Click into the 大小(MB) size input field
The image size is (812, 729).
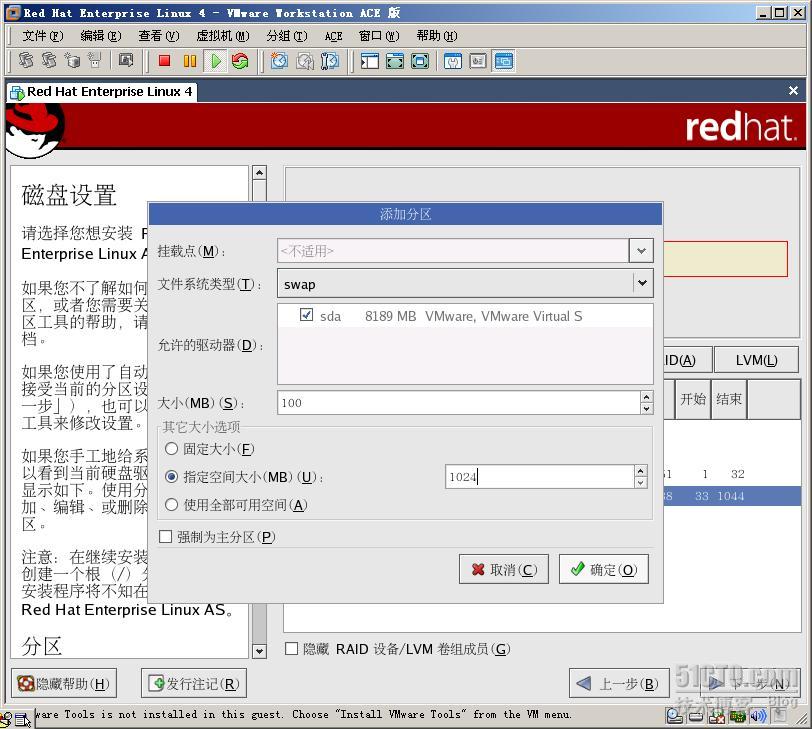click(x=459, y=403)
